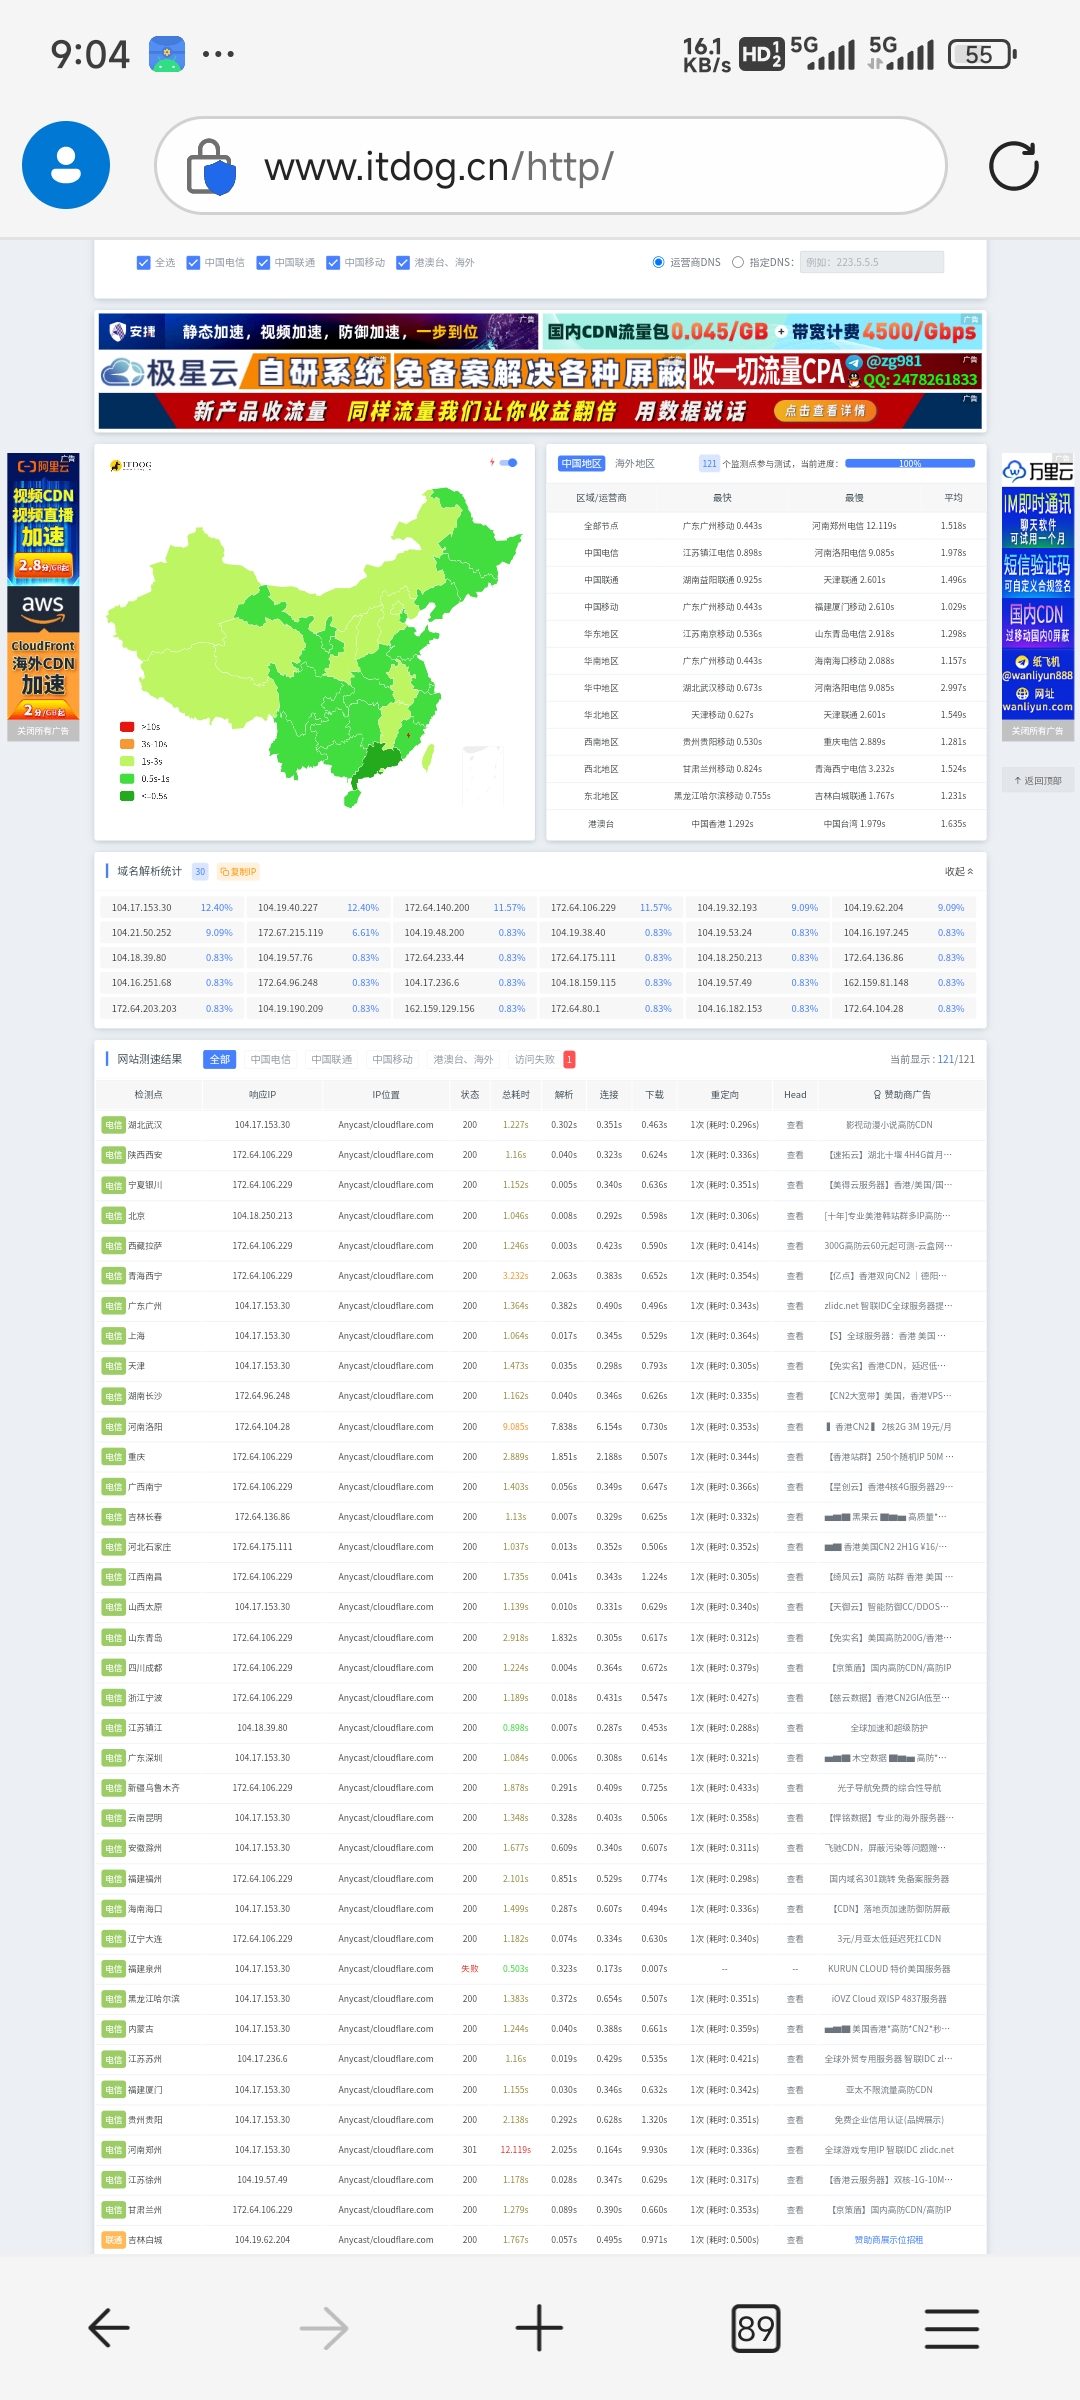1080x2400 pixels.
Task: Click the 极星云 cloud logo banner
Action: [x=170, y=373]
